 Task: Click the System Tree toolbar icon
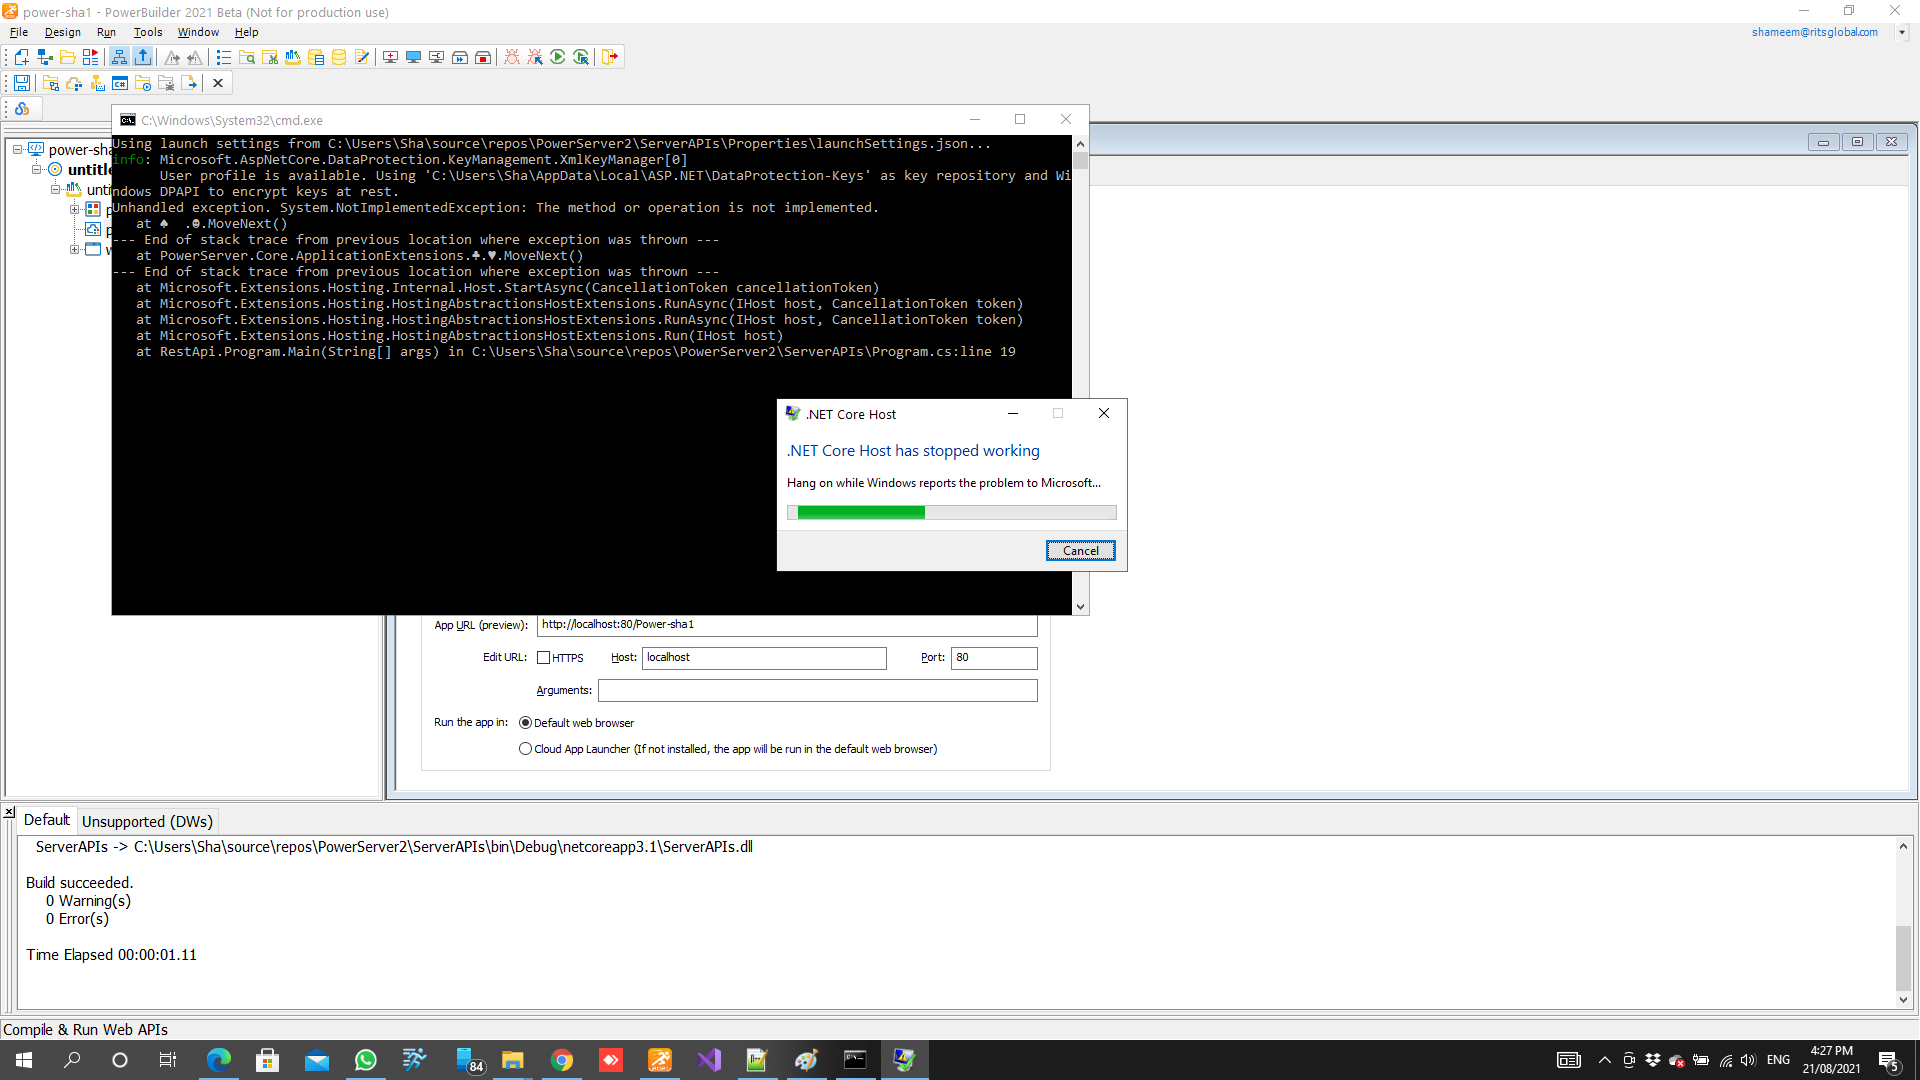click(119, 57)
